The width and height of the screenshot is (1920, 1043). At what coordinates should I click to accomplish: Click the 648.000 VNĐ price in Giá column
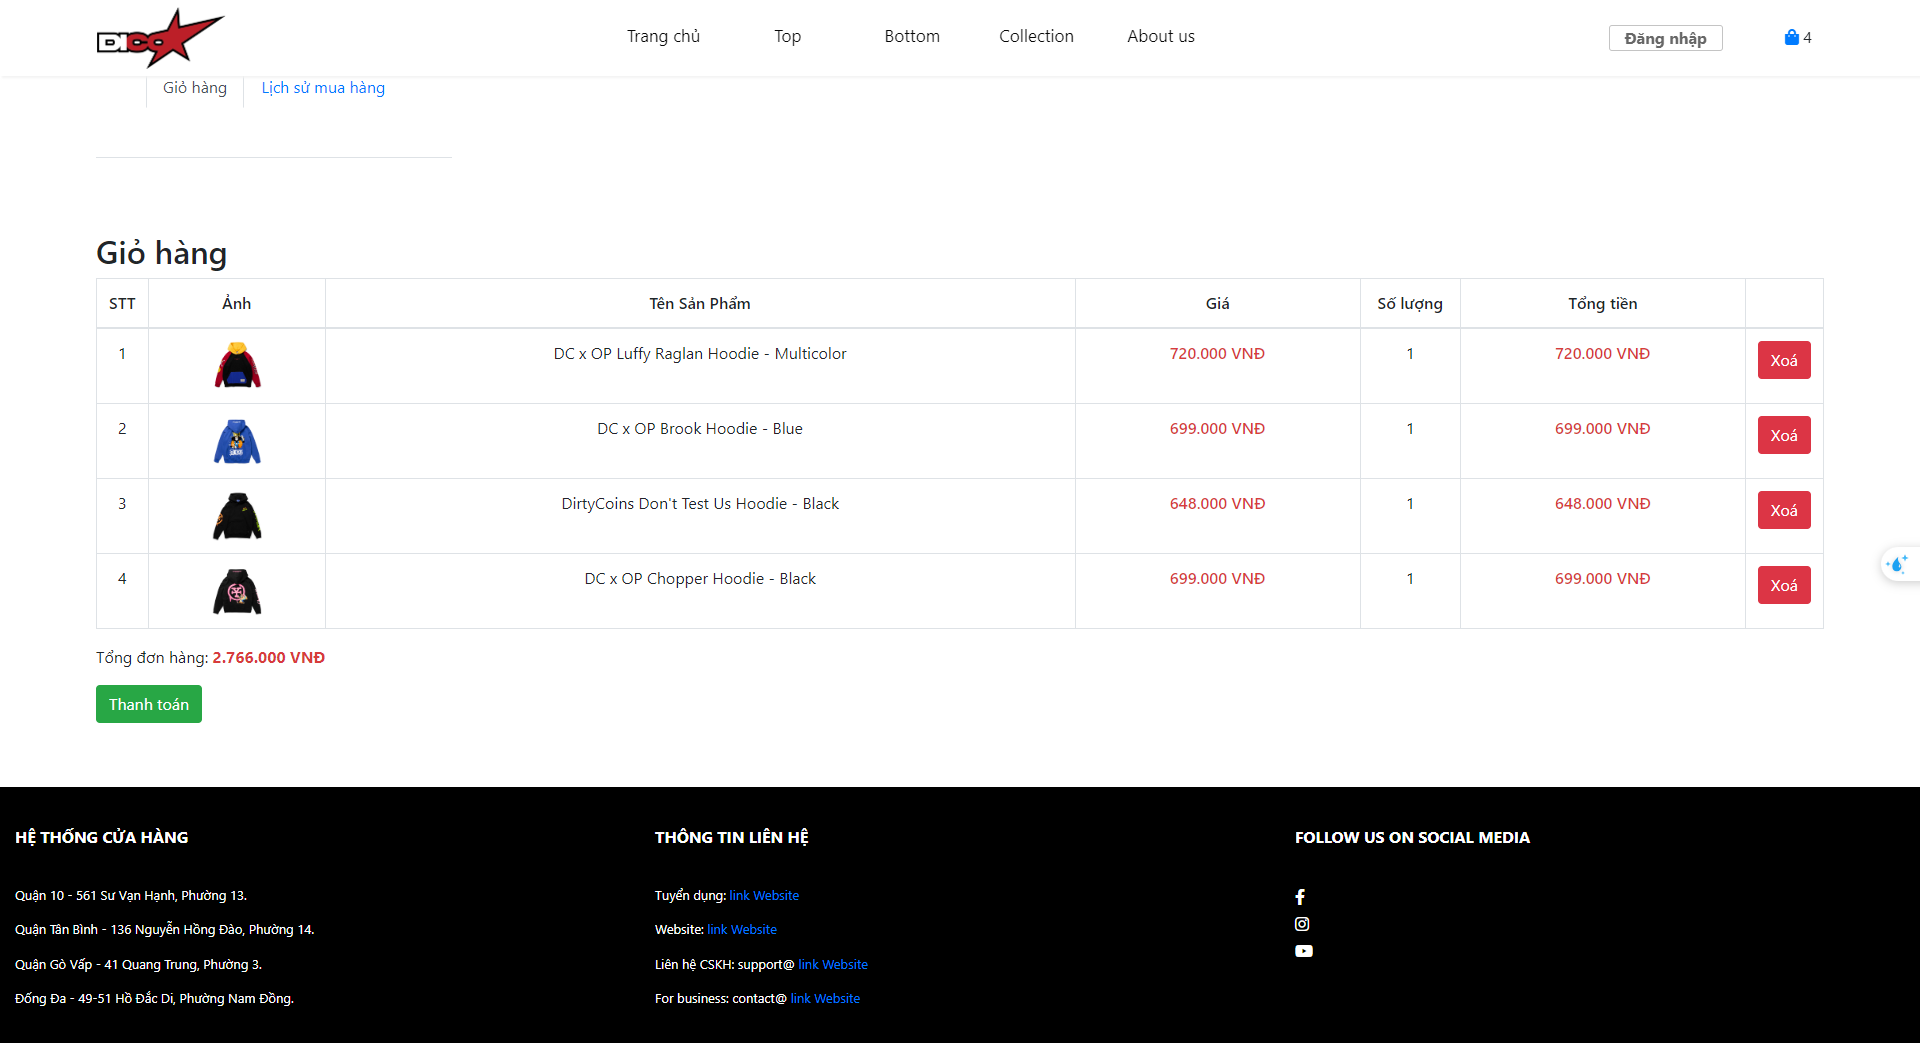1218,503
